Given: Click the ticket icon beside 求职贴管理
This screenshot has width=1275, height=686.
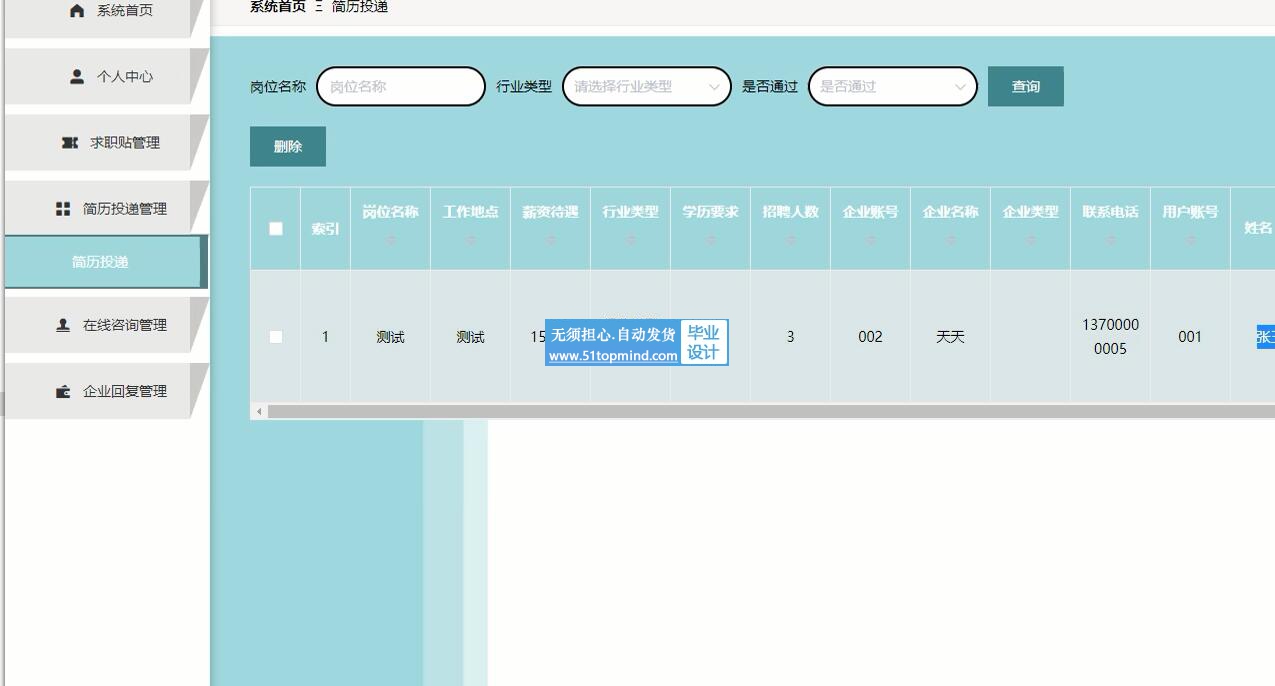Looking at the screenshot, I should click(x=70, y=143).
